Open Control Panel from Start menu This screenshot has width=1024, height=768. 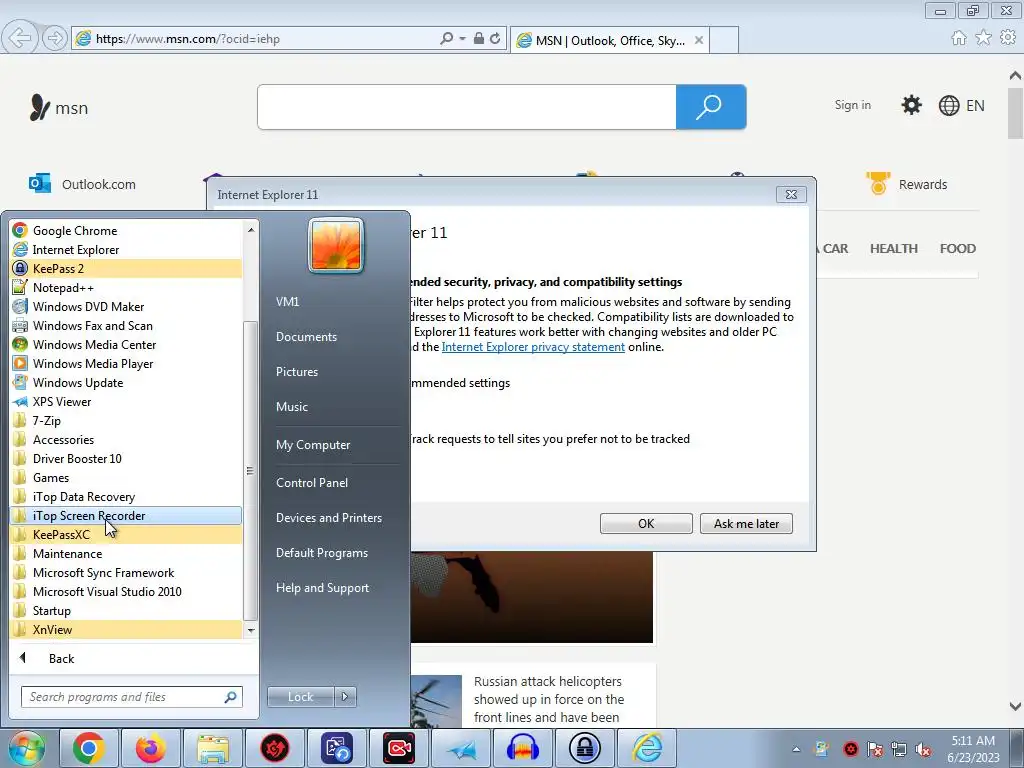312,483
